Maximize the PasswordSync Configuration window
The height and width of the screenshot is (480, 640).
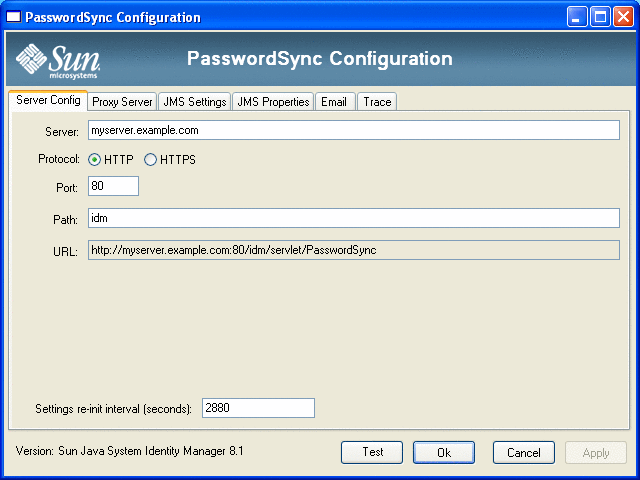coord(600,17)
